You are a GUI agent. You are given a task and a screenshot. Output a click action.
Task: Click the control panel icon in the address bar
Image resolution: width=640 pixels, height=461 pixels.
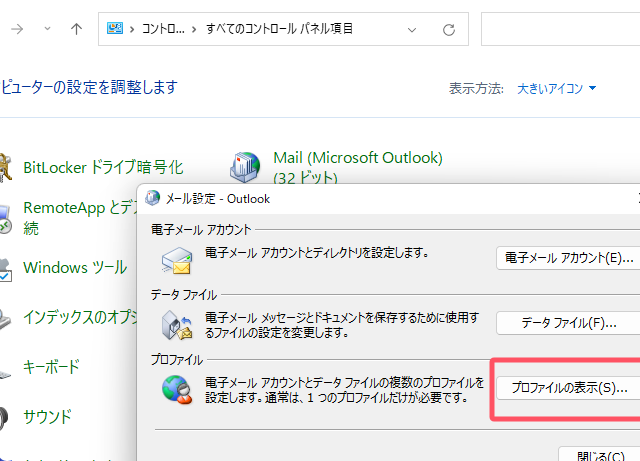pyautogui.click(x=115, y=30)
